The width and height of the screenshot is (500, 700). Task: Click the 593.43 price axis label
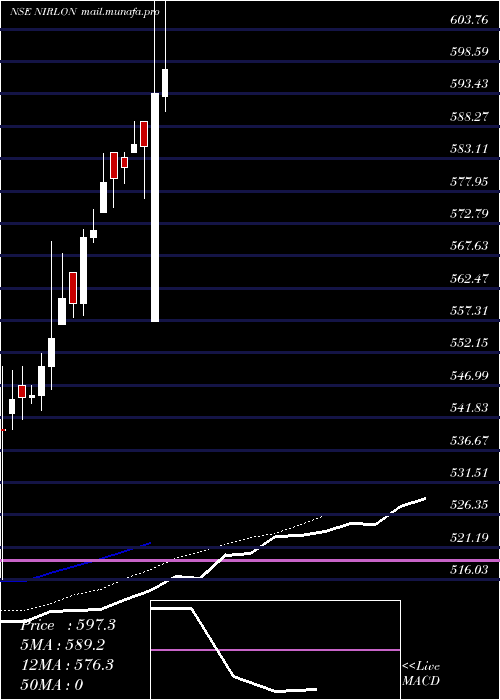tap(468, 84)
